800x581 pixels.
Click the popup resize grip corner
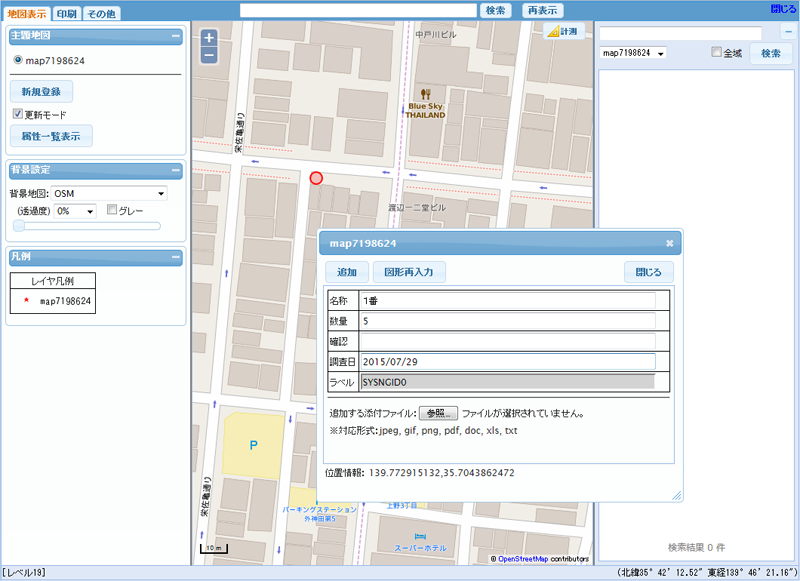[x=677, y=495]
